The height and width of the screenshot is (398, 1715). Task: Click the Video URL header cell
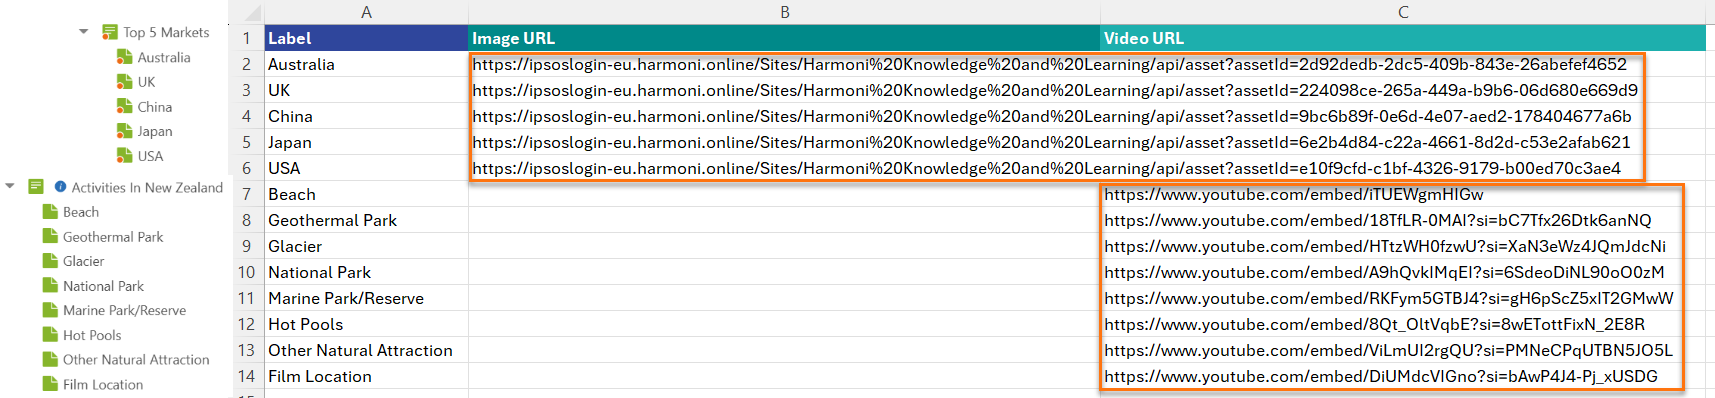pos(1403,38)
